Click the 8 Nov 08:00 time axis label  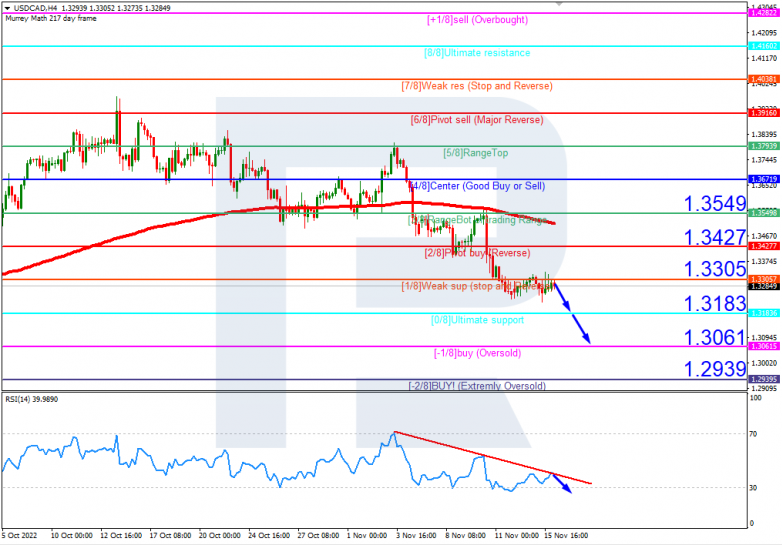(466, 536)
